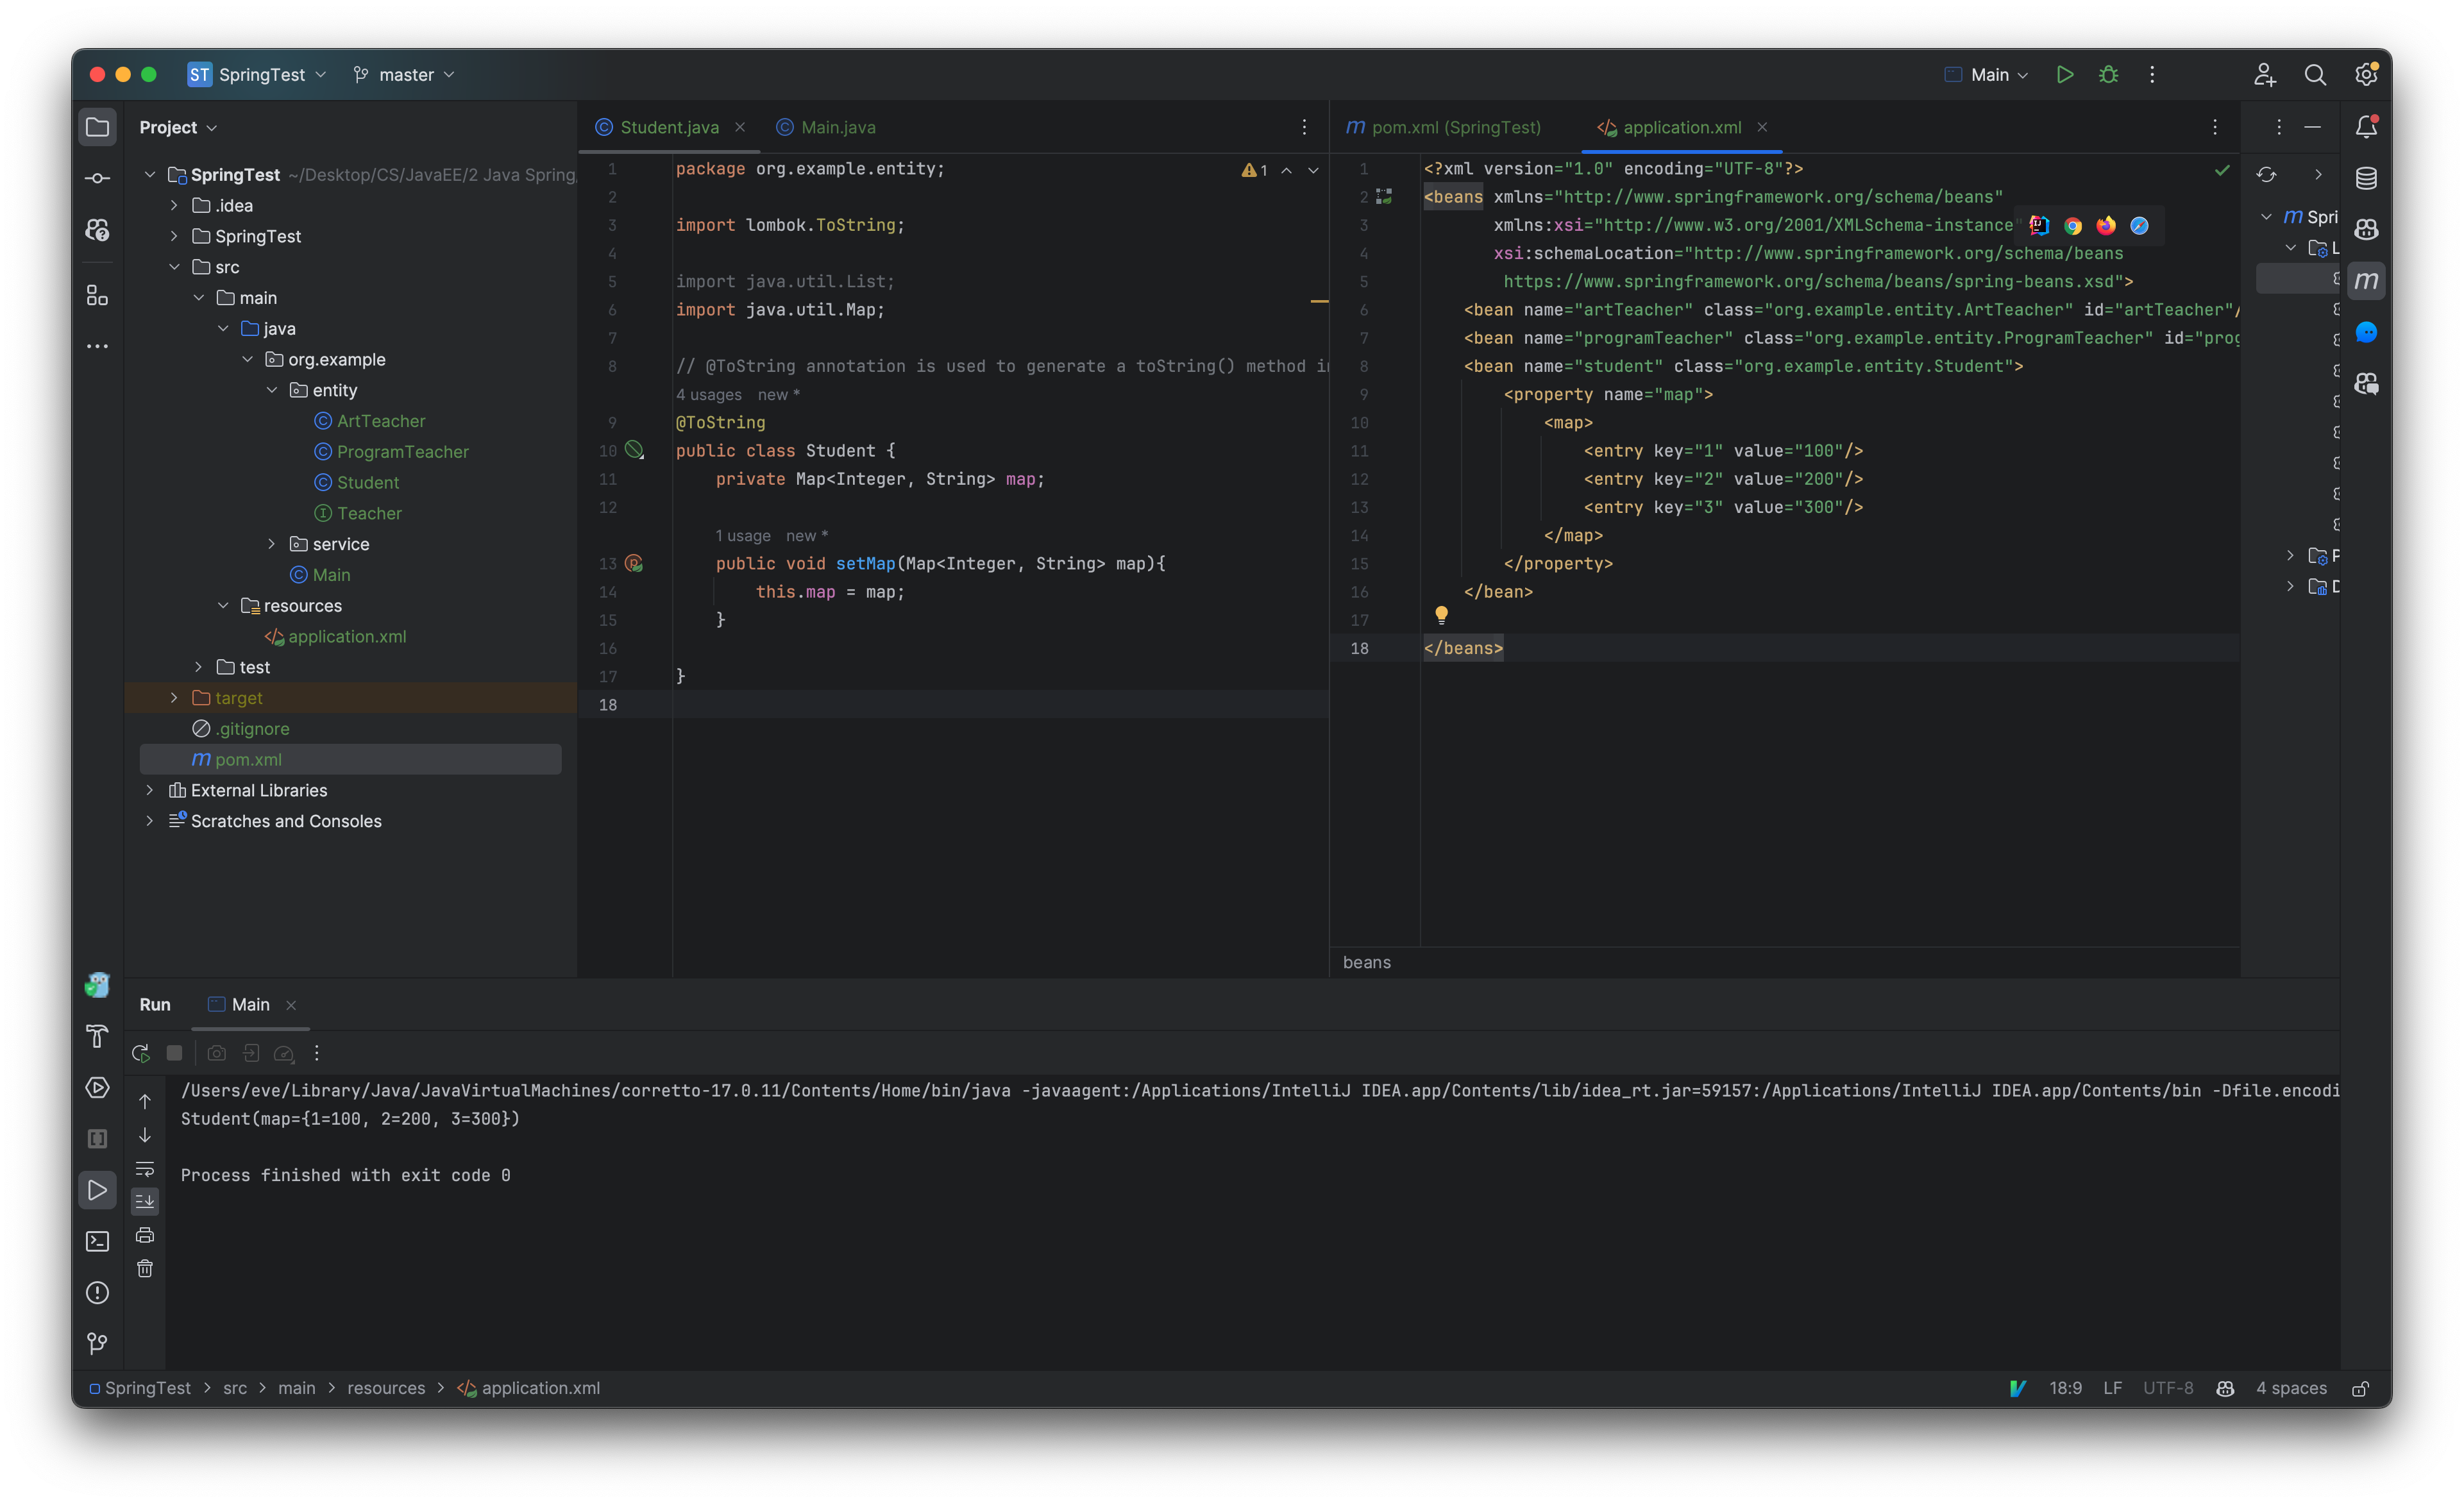Screen dimensions: 2464x1503
Task: Click the pom.xml file in project tree
Action: click(248, 759)
